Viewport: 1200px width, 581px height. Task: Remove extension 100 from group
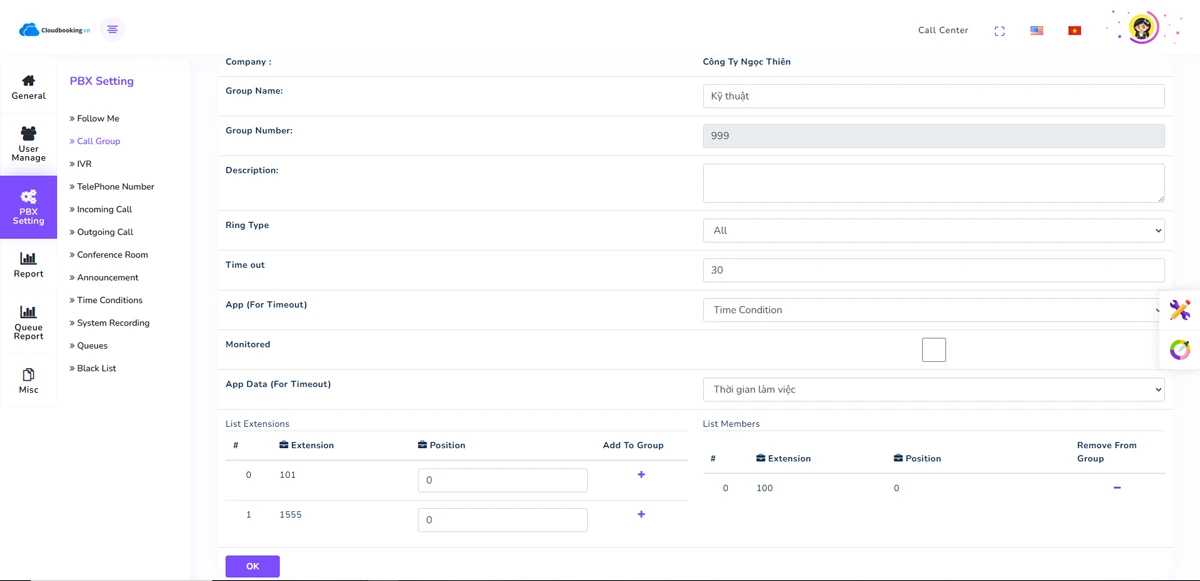coord(1116,488)
